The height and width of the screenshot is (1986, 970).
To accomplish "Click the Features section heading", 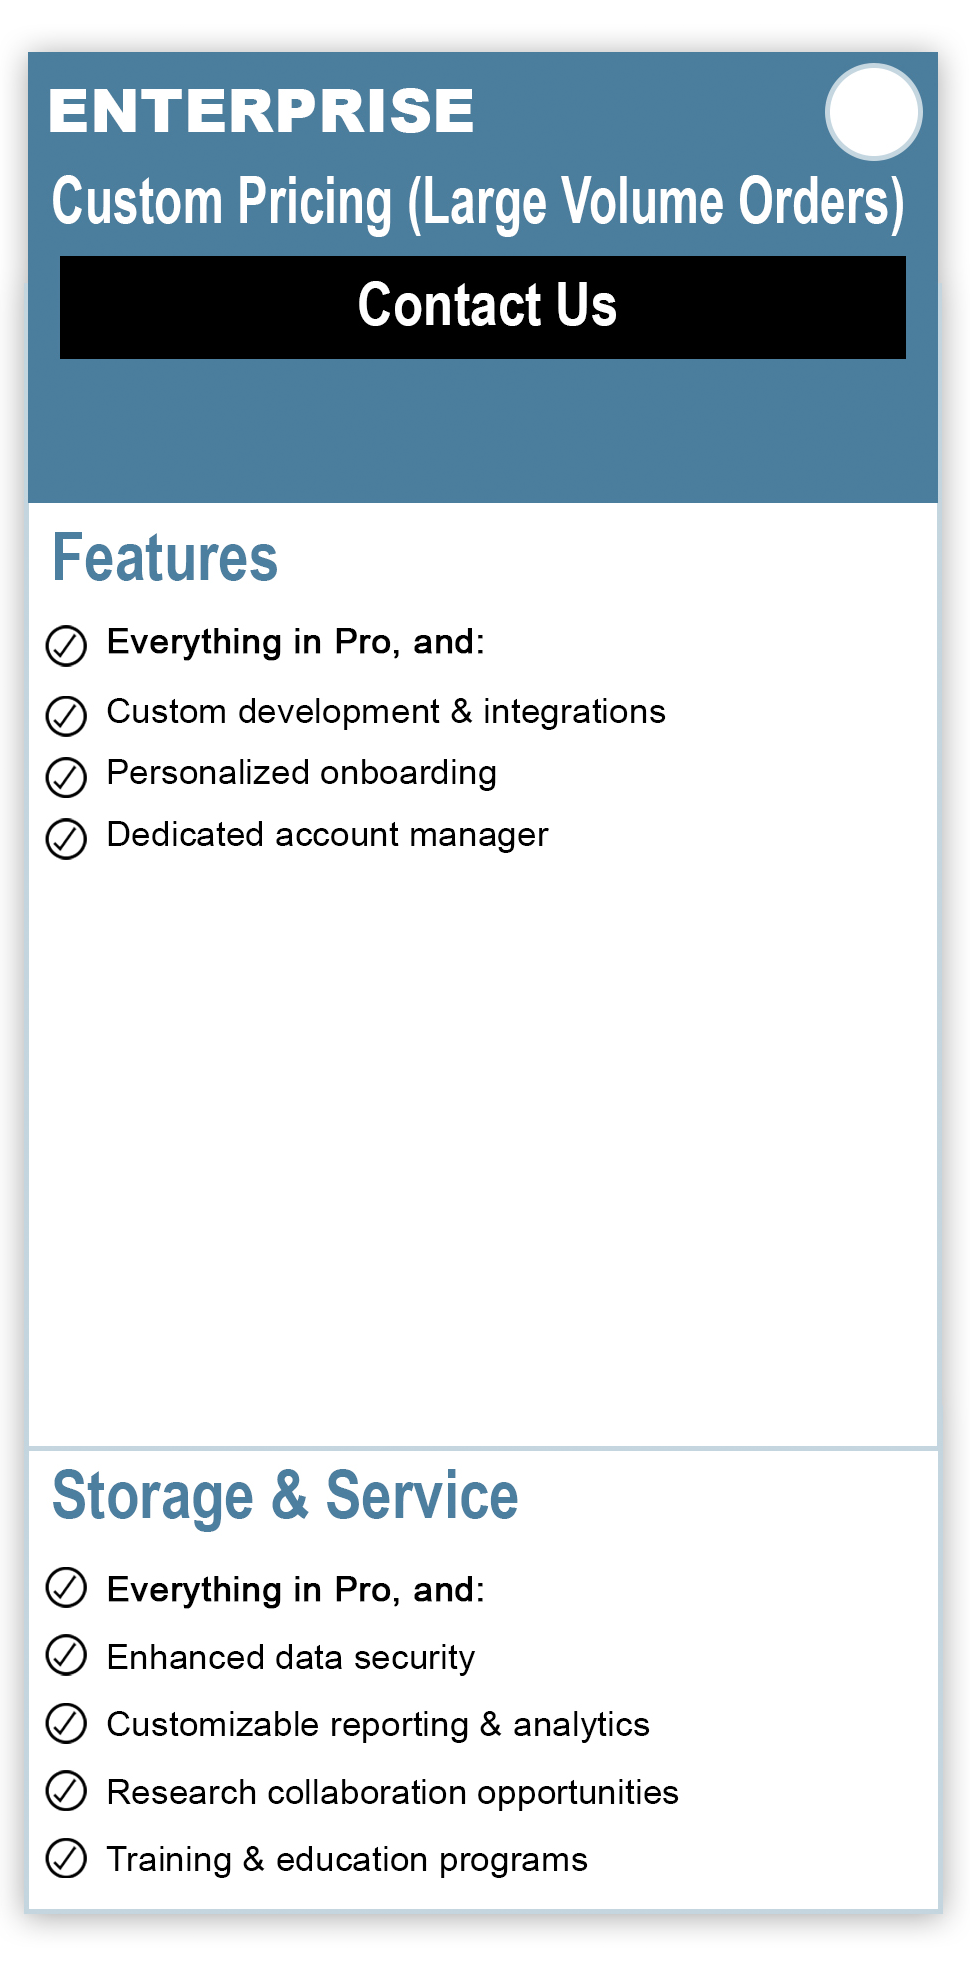I will click(x=165, y=557).
